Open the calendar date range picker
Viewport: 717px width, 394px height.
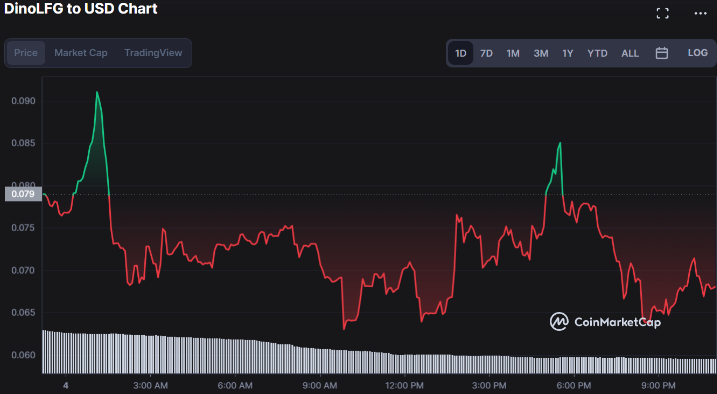(662, 53)
